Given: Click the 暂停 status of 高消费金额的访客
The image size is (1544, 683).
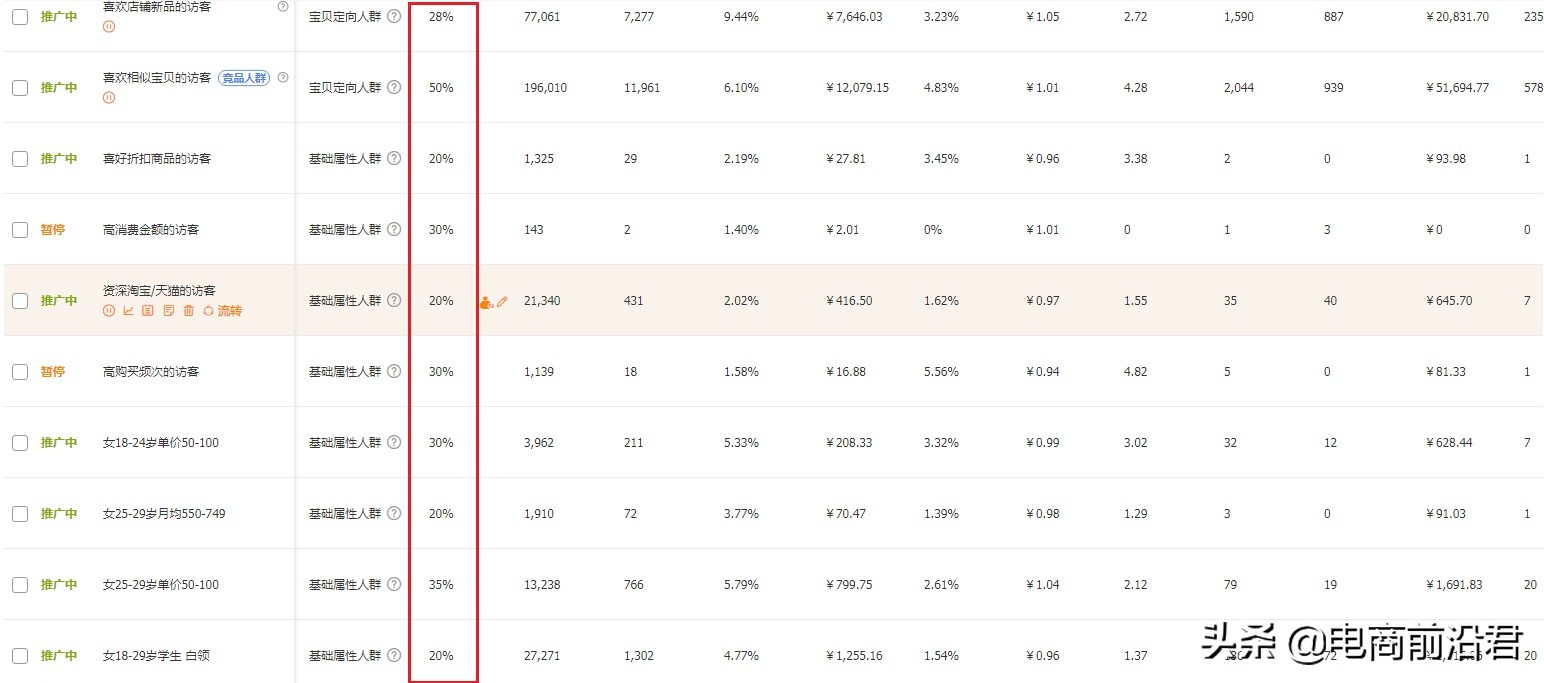Looking at the screenshot, I should coord(53,230).
